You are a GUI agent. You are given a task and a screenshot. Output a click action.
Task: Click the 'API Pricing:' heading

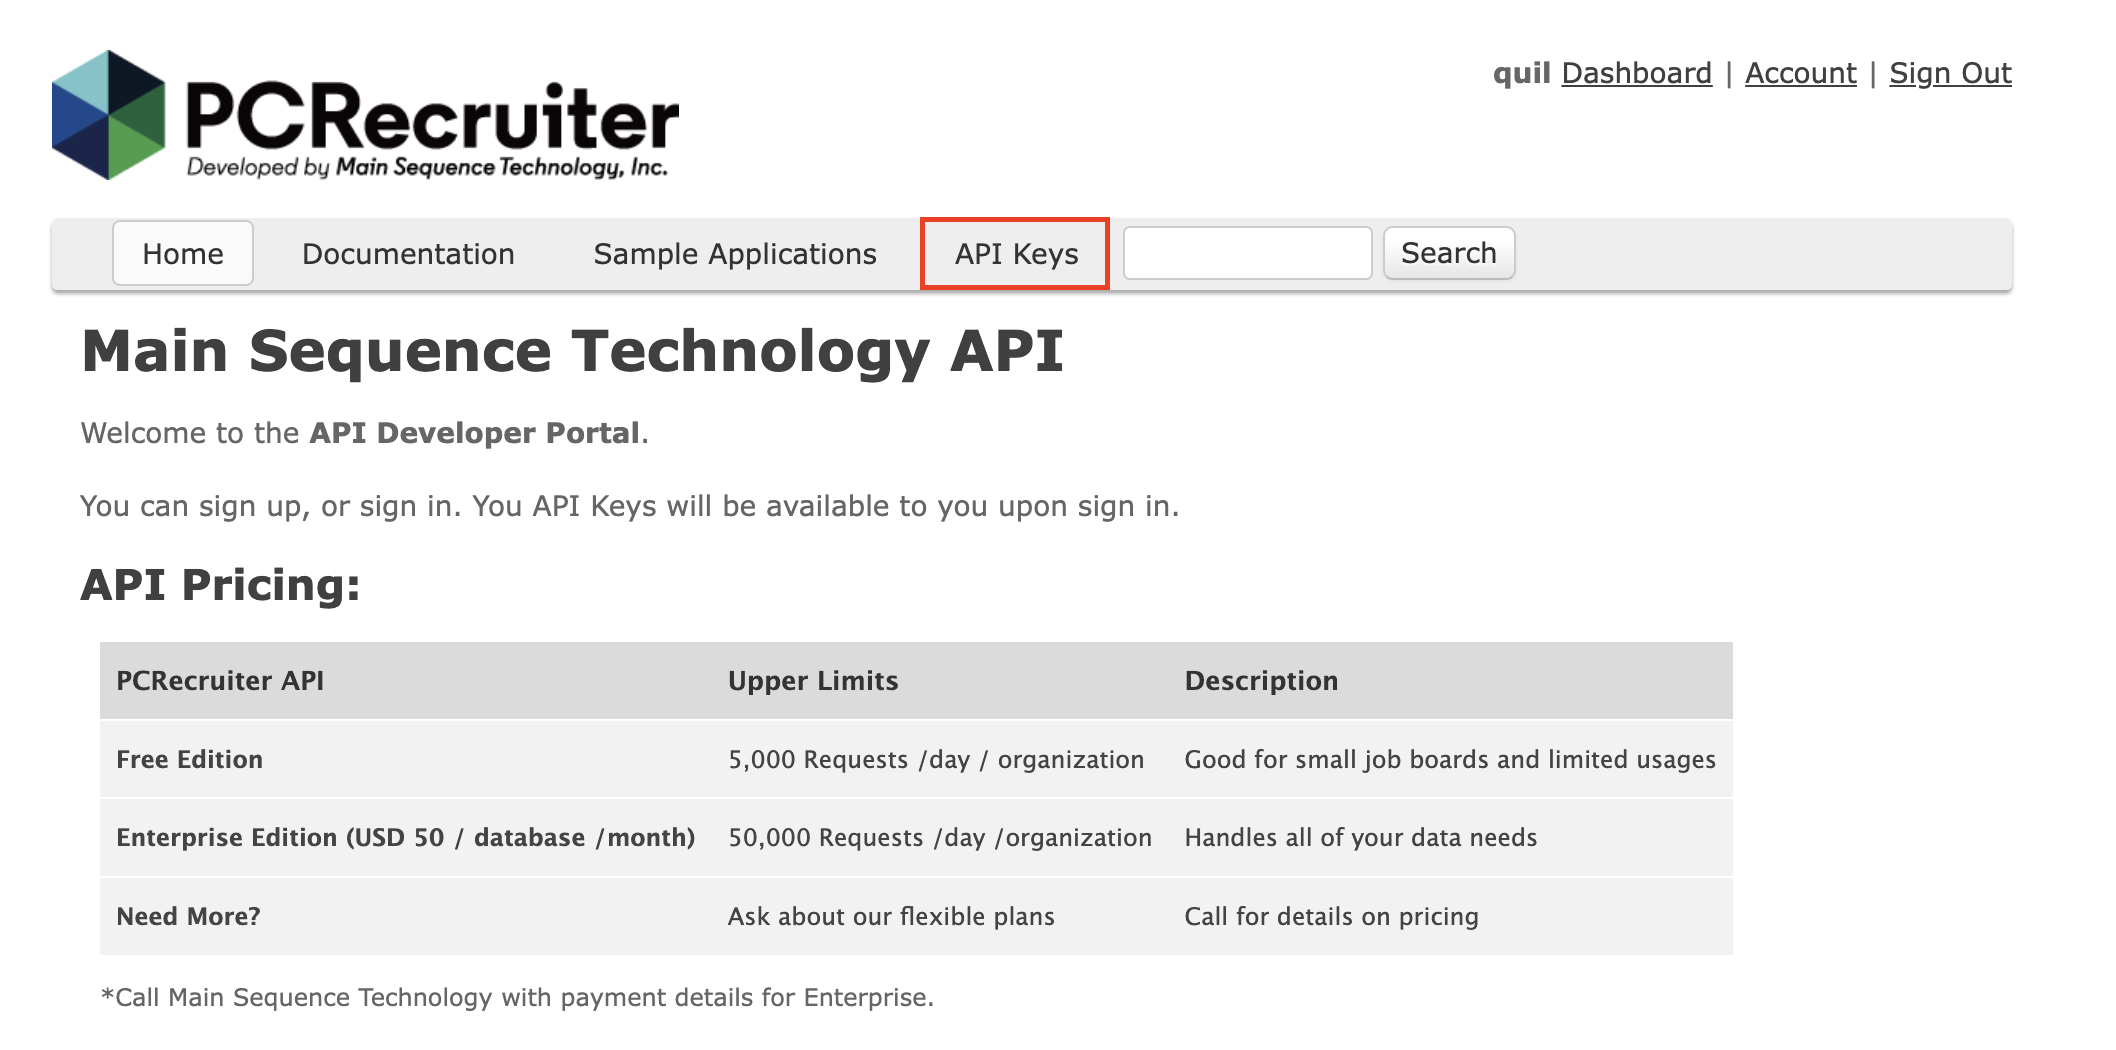(220, 585)
